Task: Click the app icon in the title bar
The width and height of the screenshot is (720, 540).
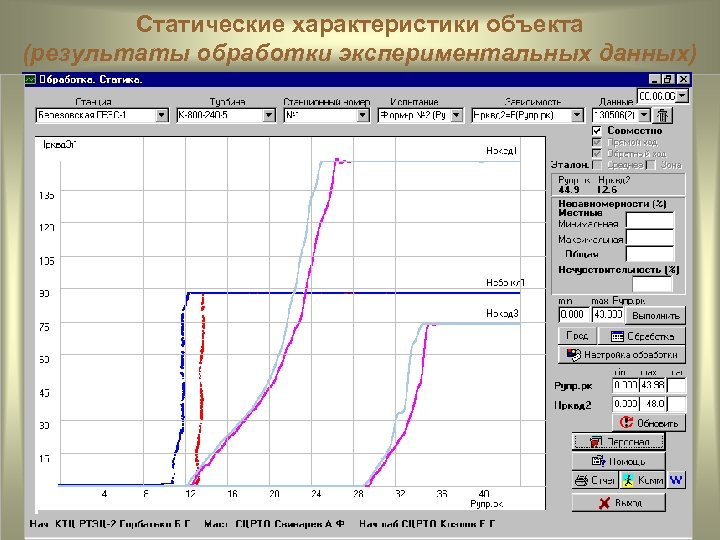Action: (x=30, y=79)
